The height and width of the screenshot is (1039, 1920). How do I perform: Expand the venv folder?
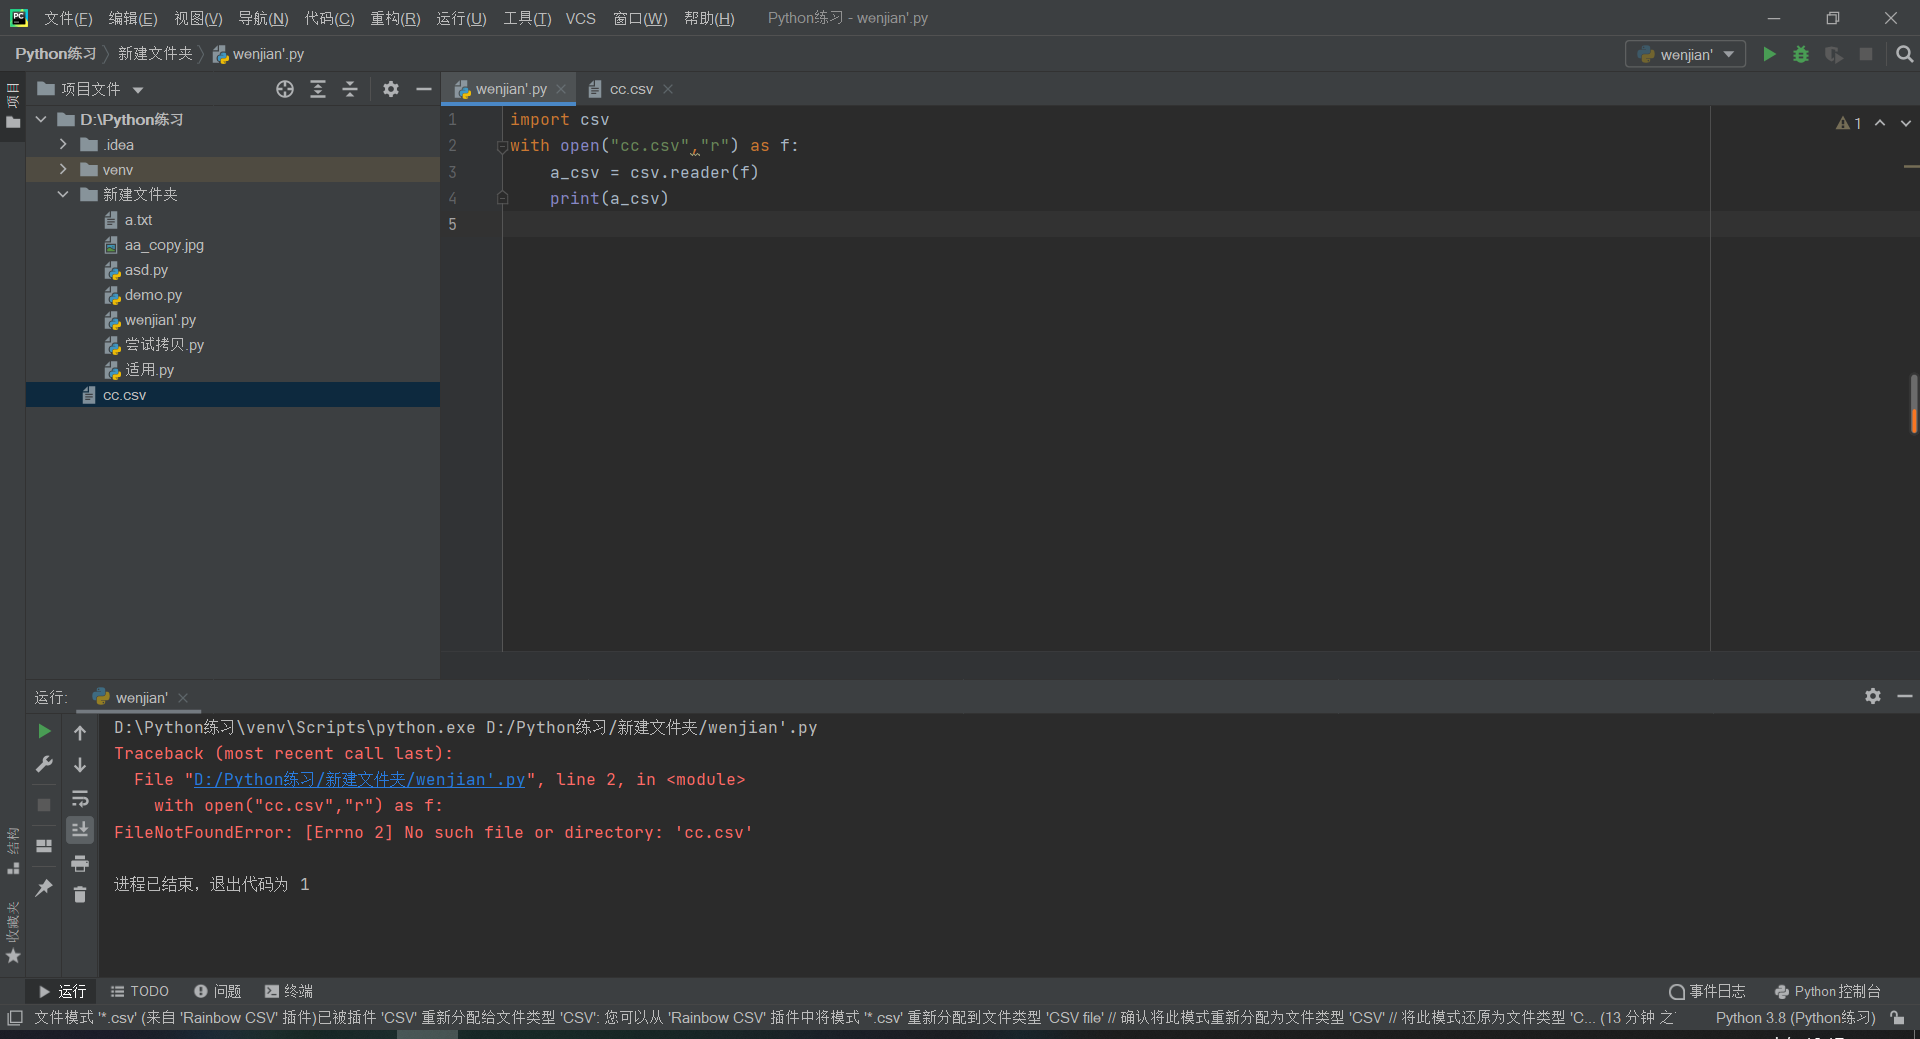pyautogui.click(x=63, y=169)
